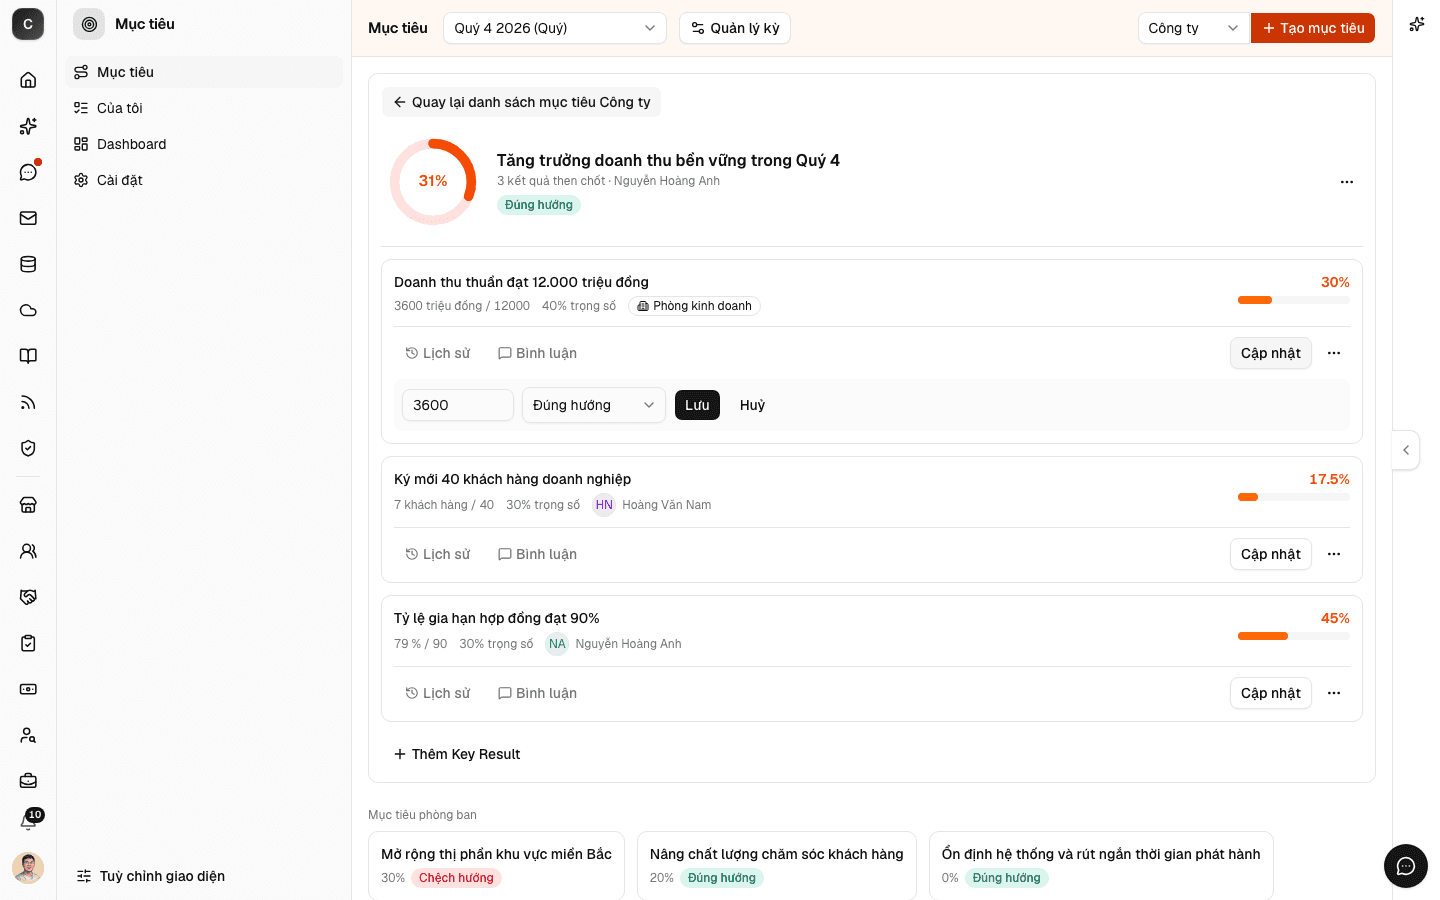
Task: Open notifications bell with badge 10
Action: 28,821
